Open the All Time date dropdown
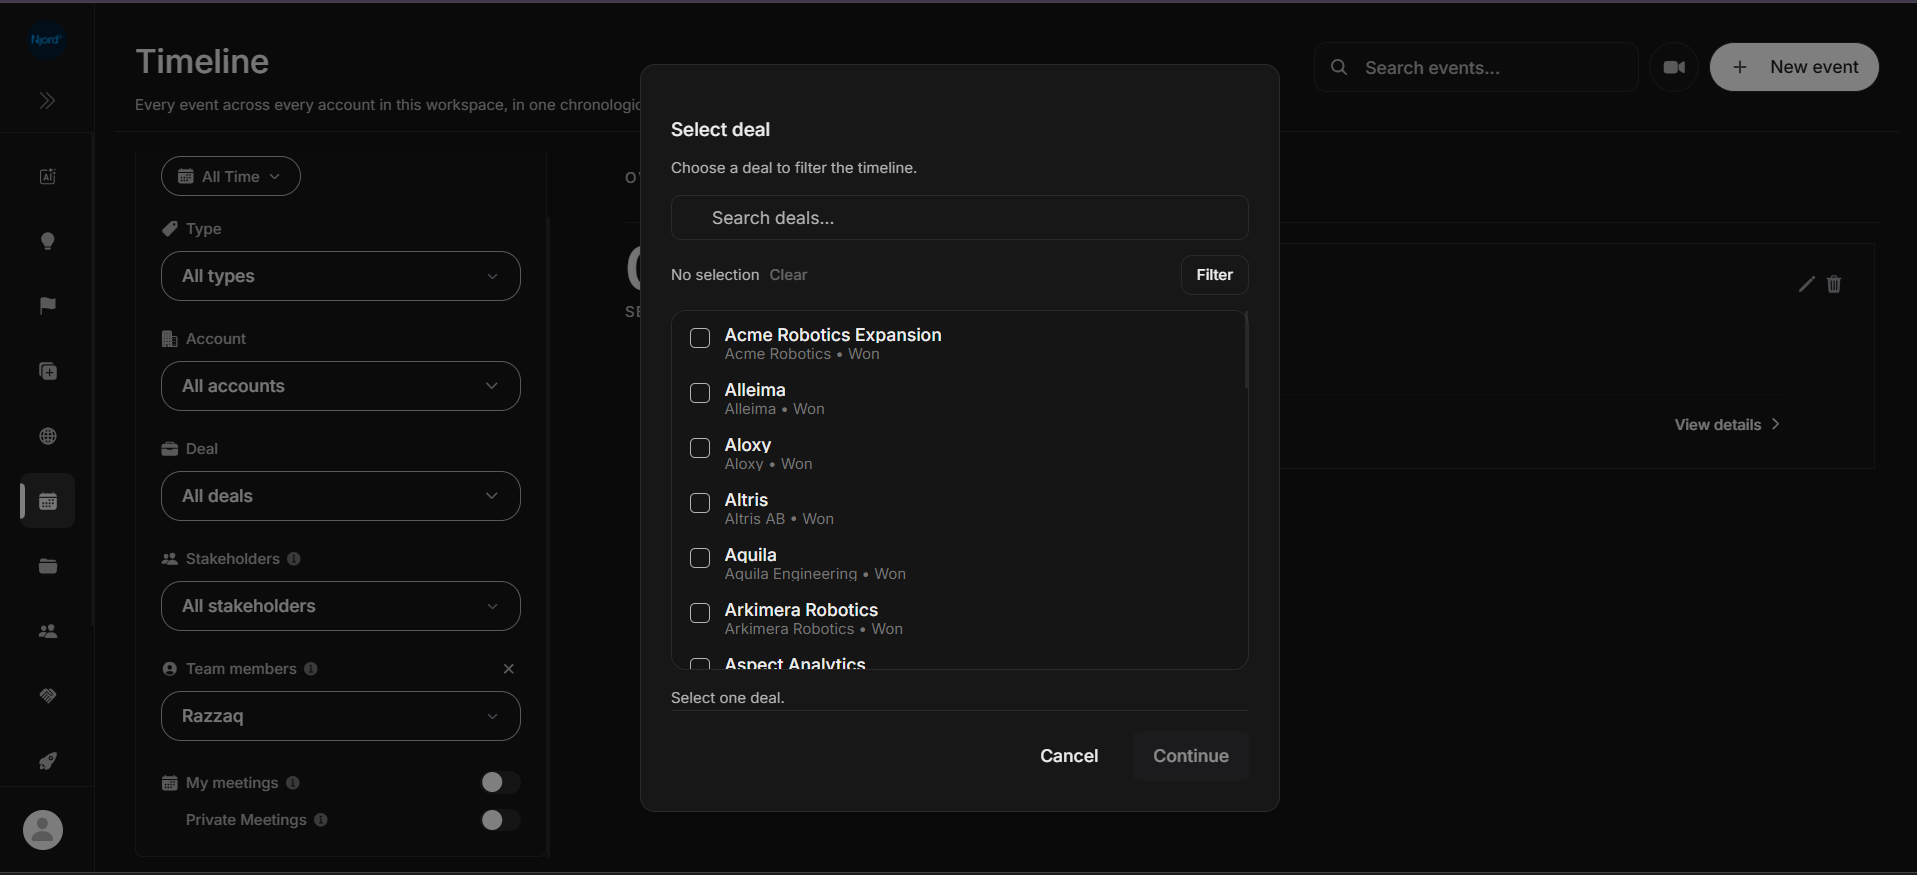Screen dimensions: 1917x875 click(x=231, y=176)
